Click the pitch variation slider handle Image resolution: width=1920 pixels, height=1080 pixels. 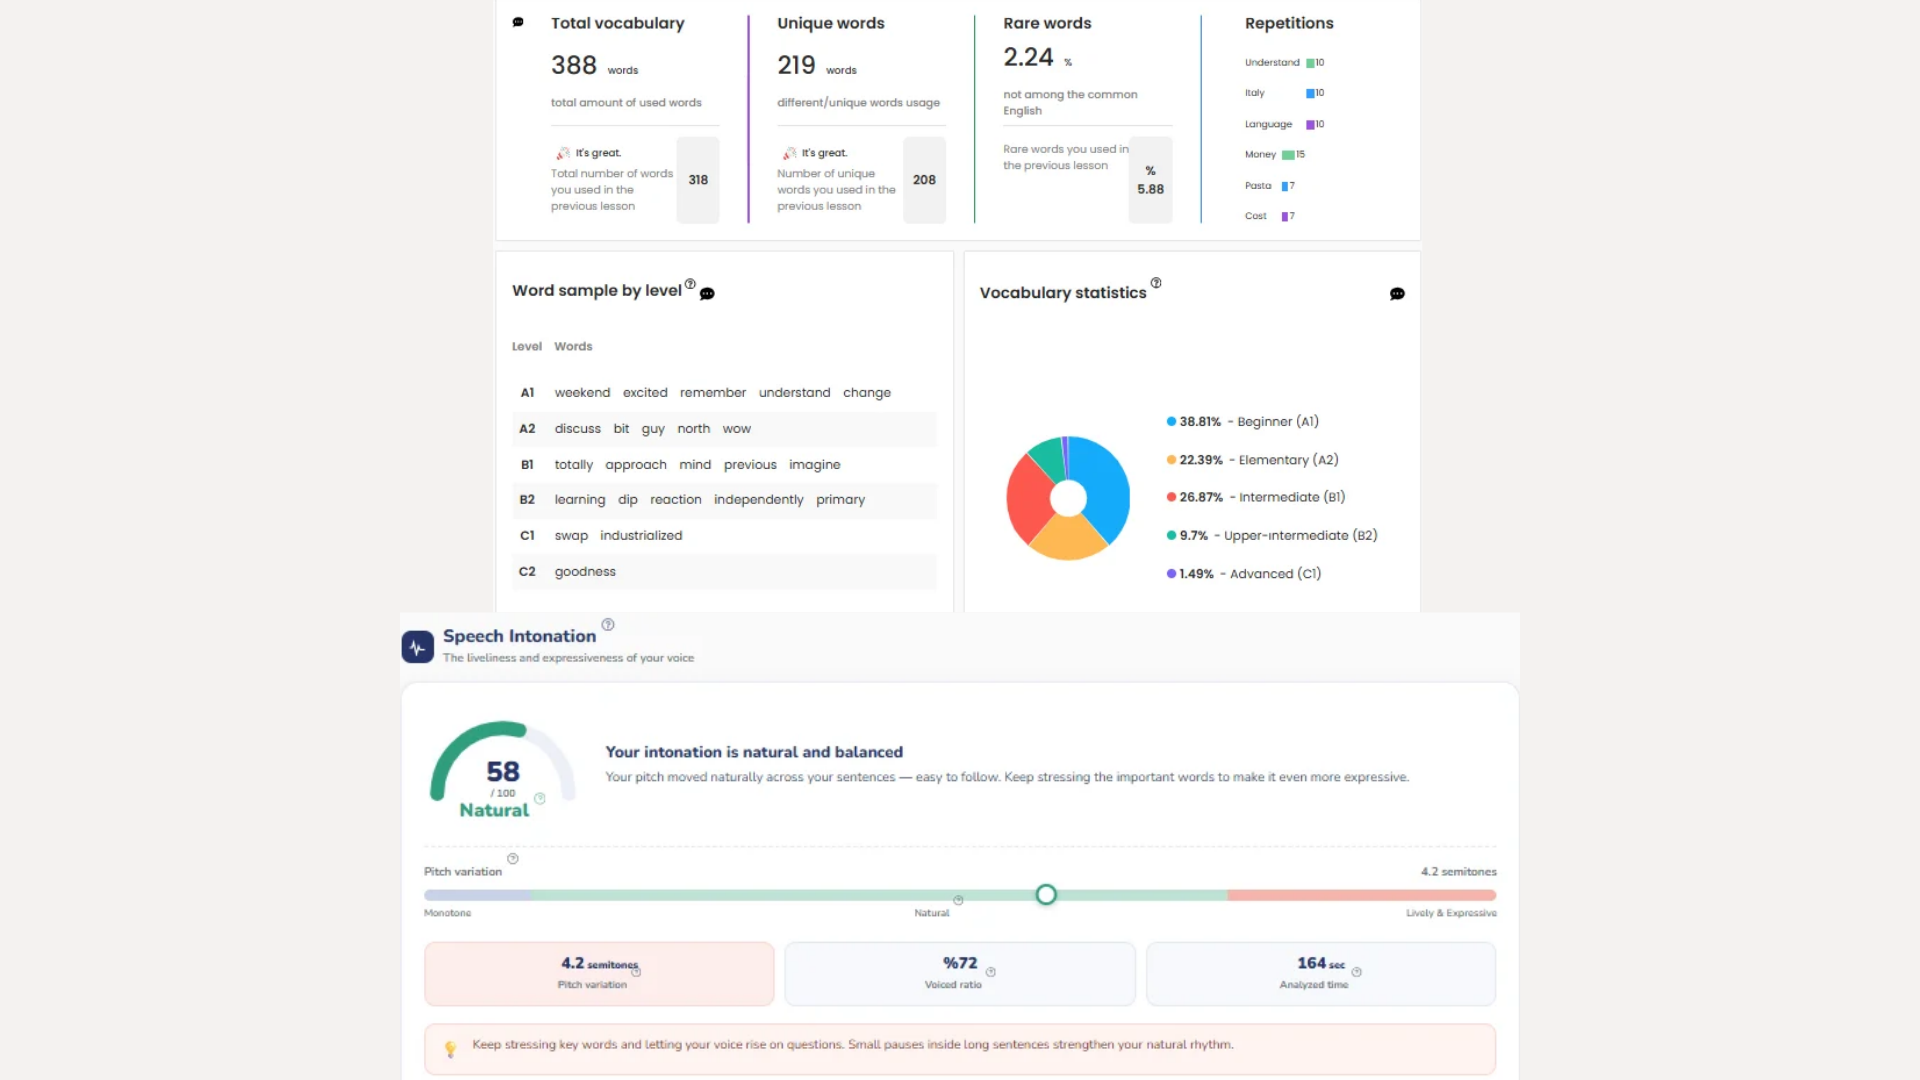1046,895
